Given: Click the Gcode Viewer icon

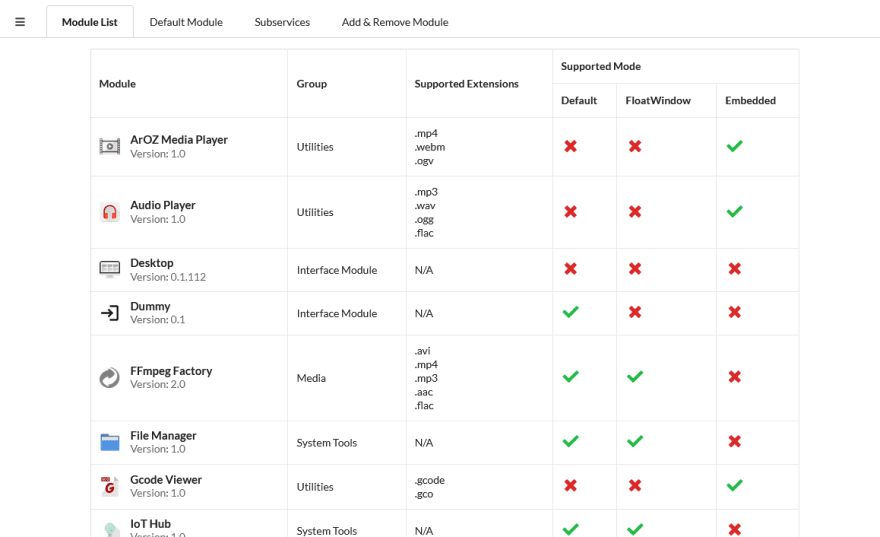Looking at the screenshot, I should [110, 486].
